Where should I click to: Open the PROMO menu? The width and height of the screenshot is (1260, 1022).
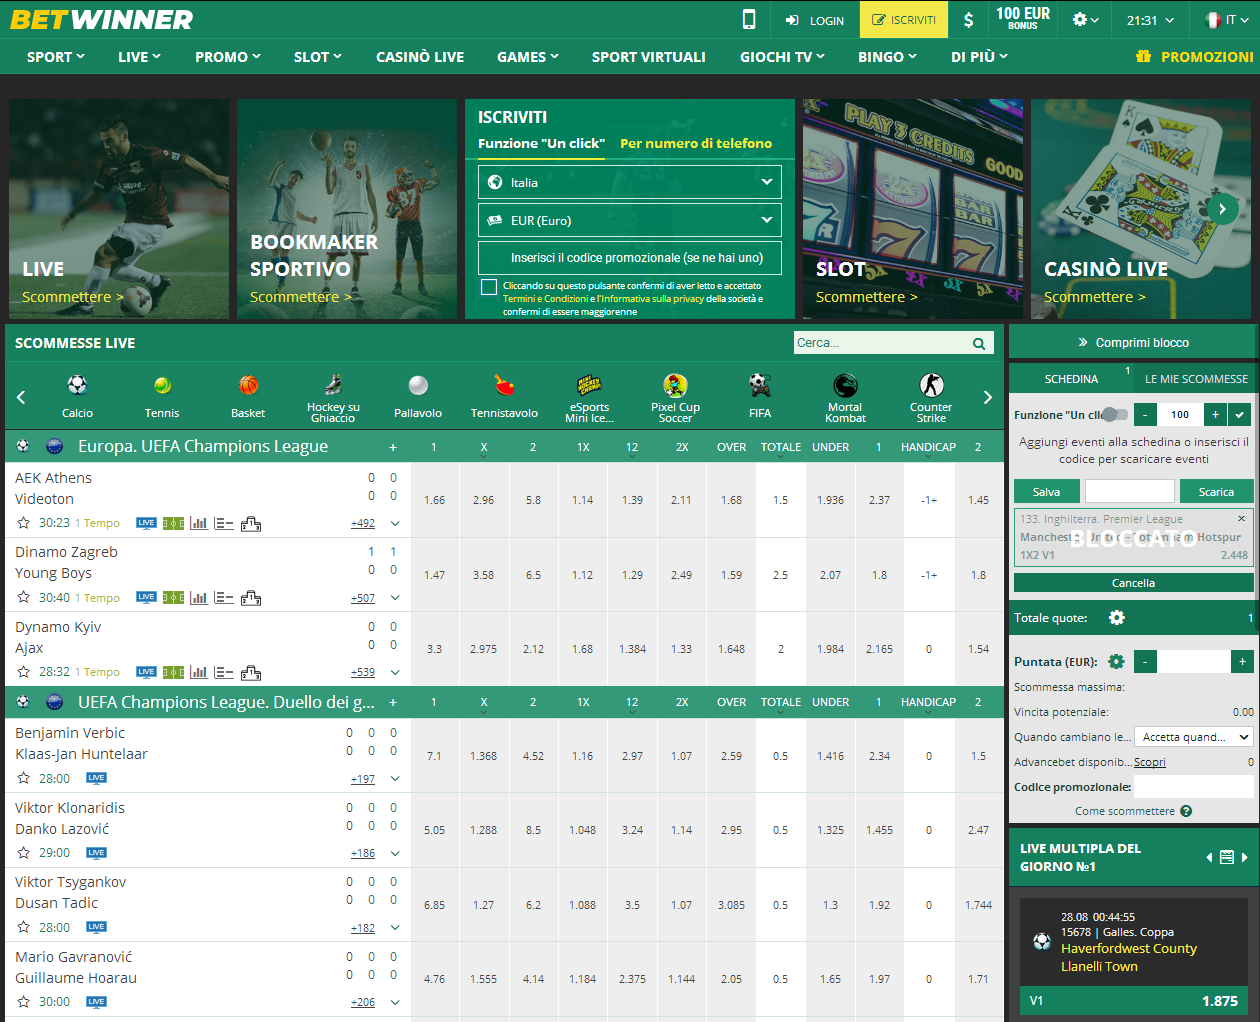pos(228,57)
